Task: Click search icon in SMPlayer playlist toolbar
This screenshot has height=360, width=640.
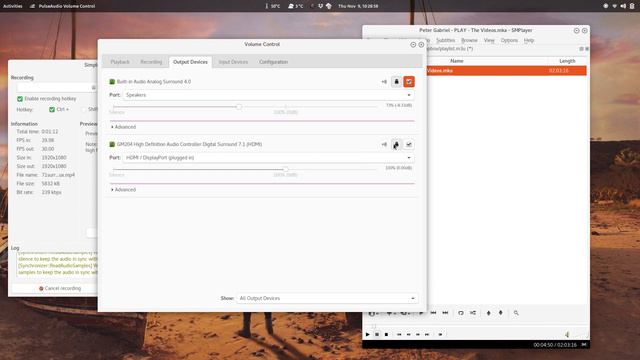Action: click(516, 313)
